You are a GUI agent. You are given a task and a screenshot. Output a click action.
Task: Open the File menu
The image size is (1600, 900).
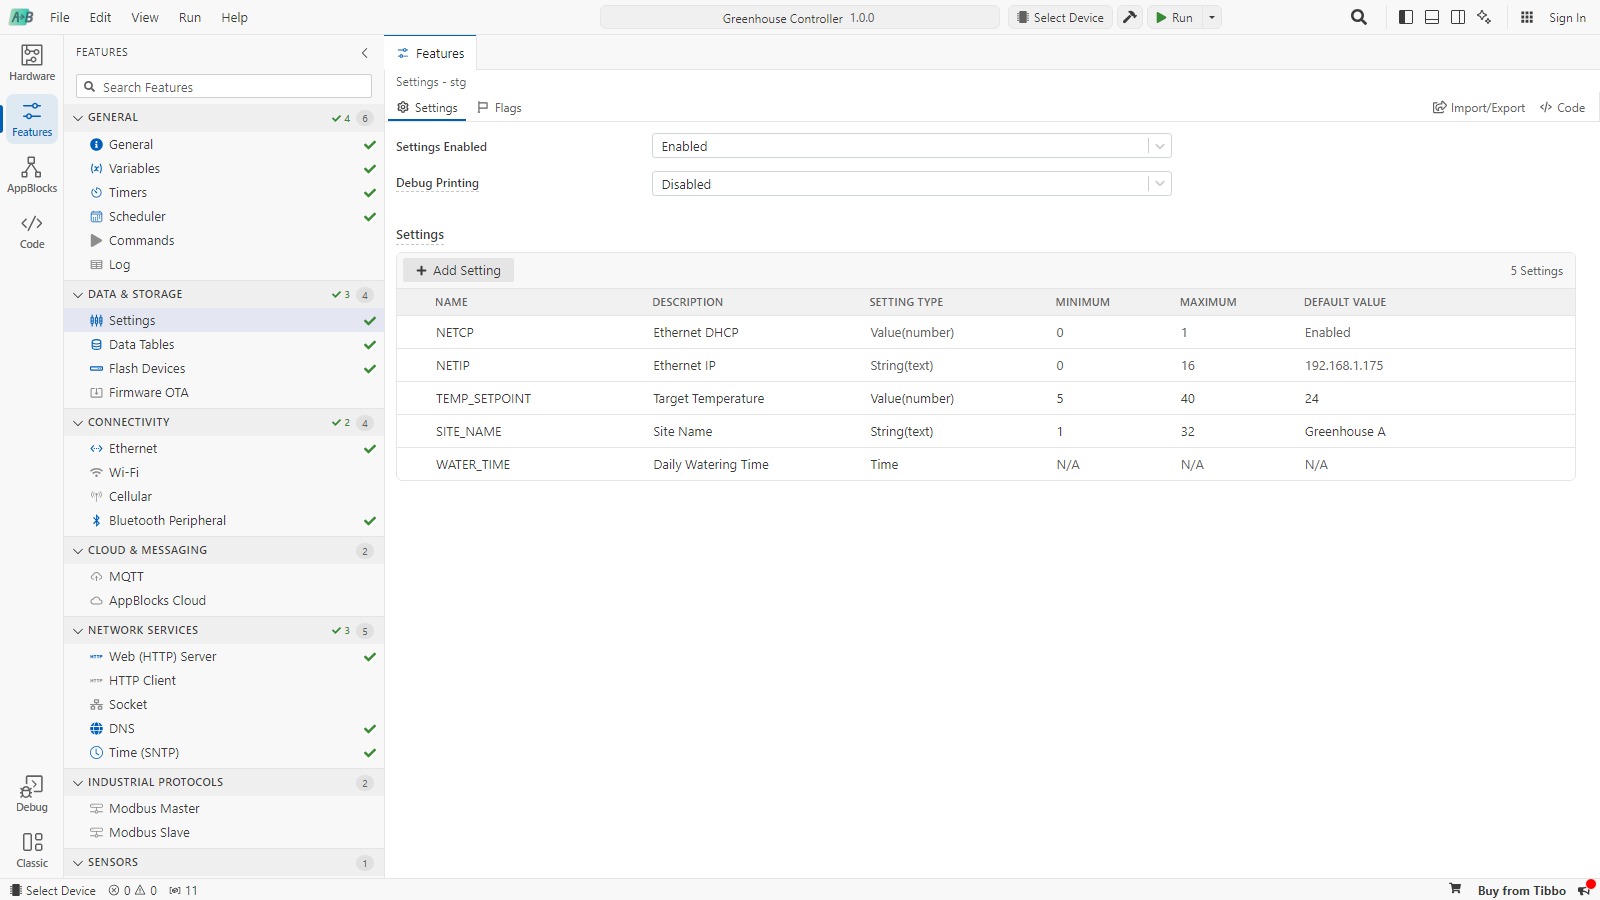click(x=60, y=17)
